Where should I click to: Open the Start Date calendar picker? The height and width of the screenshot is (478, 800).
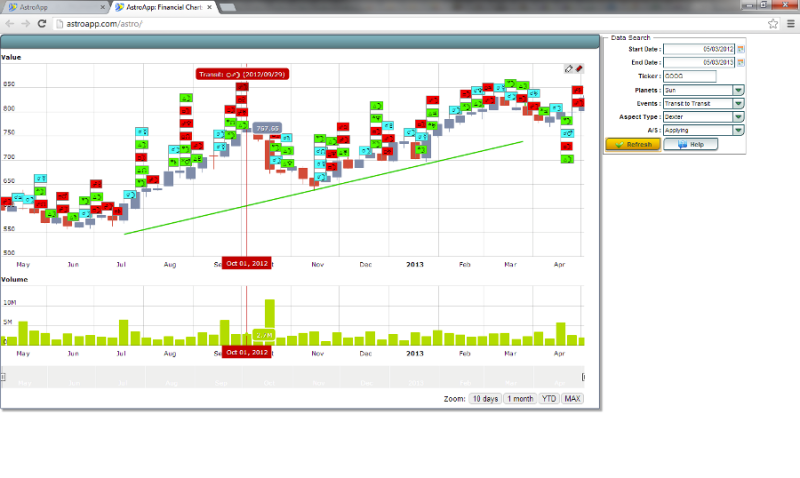coord(741,49)
